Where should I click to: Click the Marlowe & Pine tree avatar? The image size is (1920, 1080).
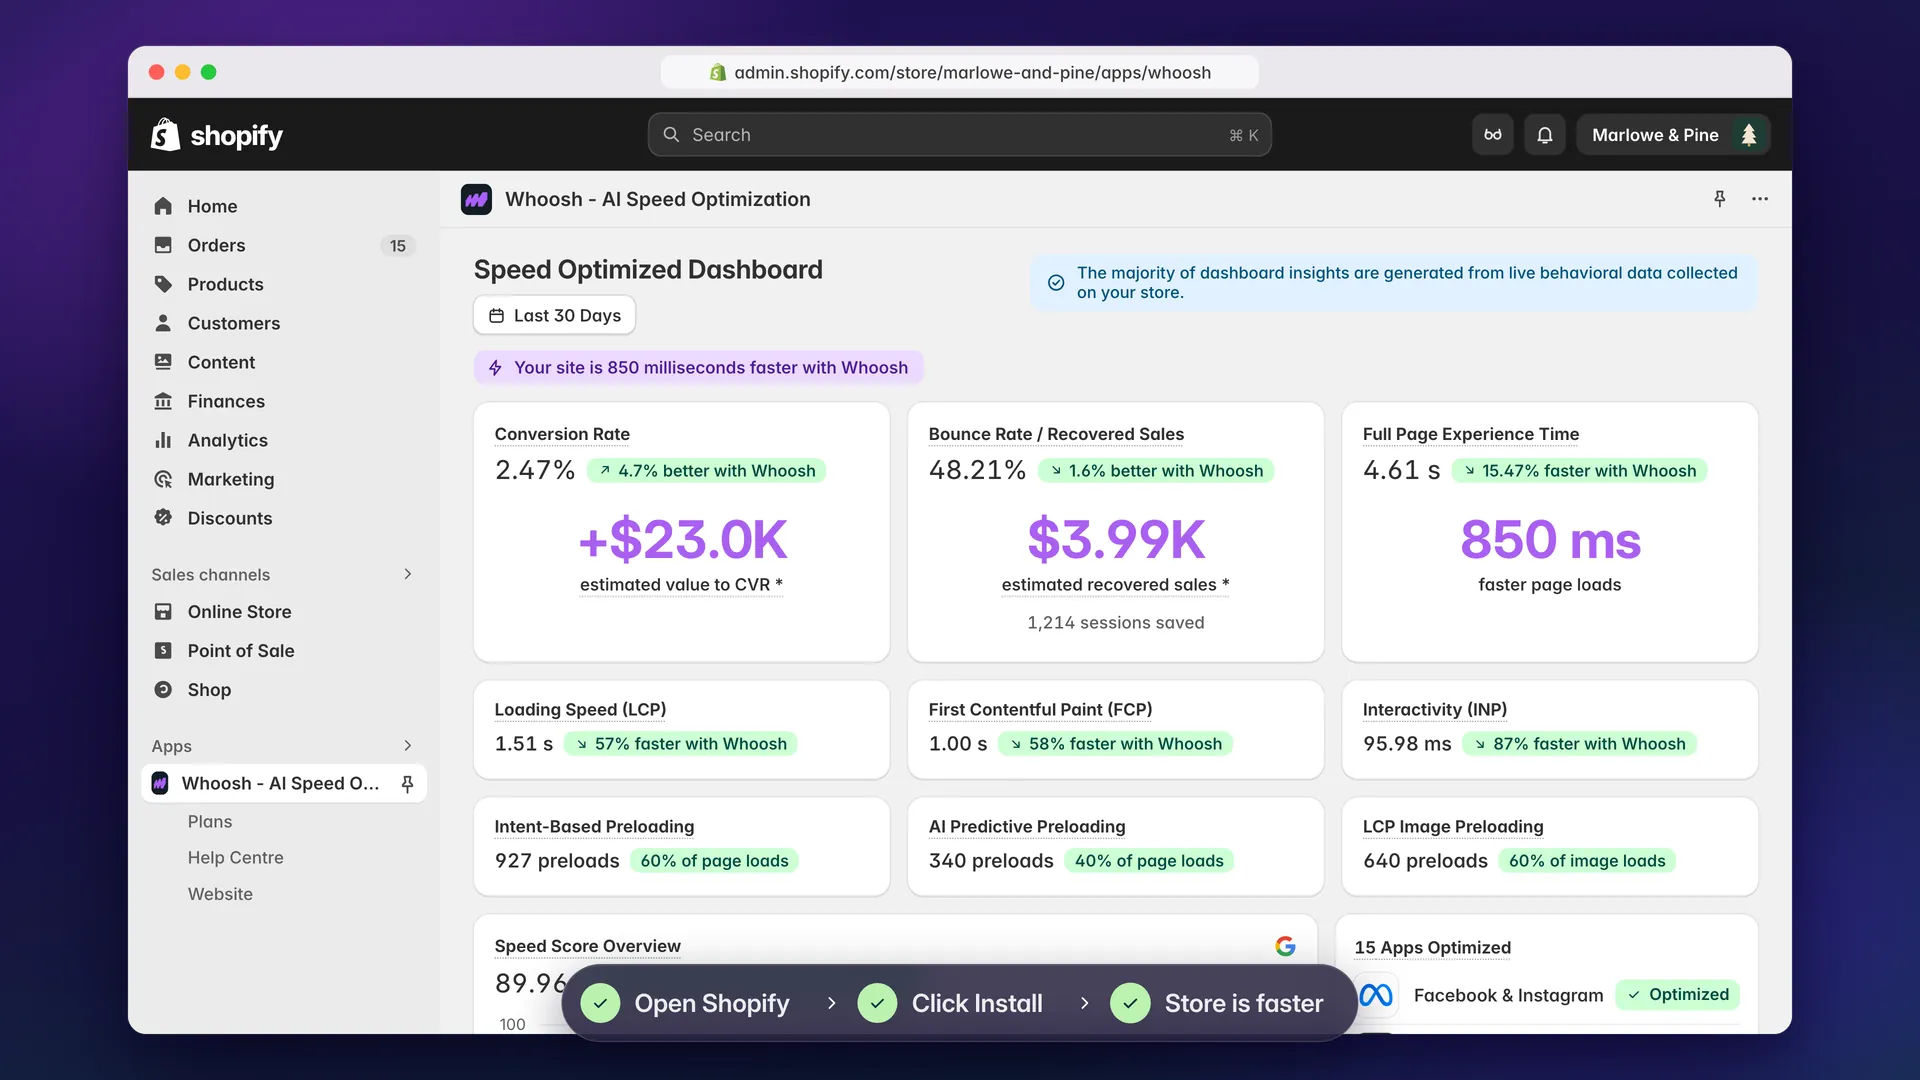[x=1749, y=135]
